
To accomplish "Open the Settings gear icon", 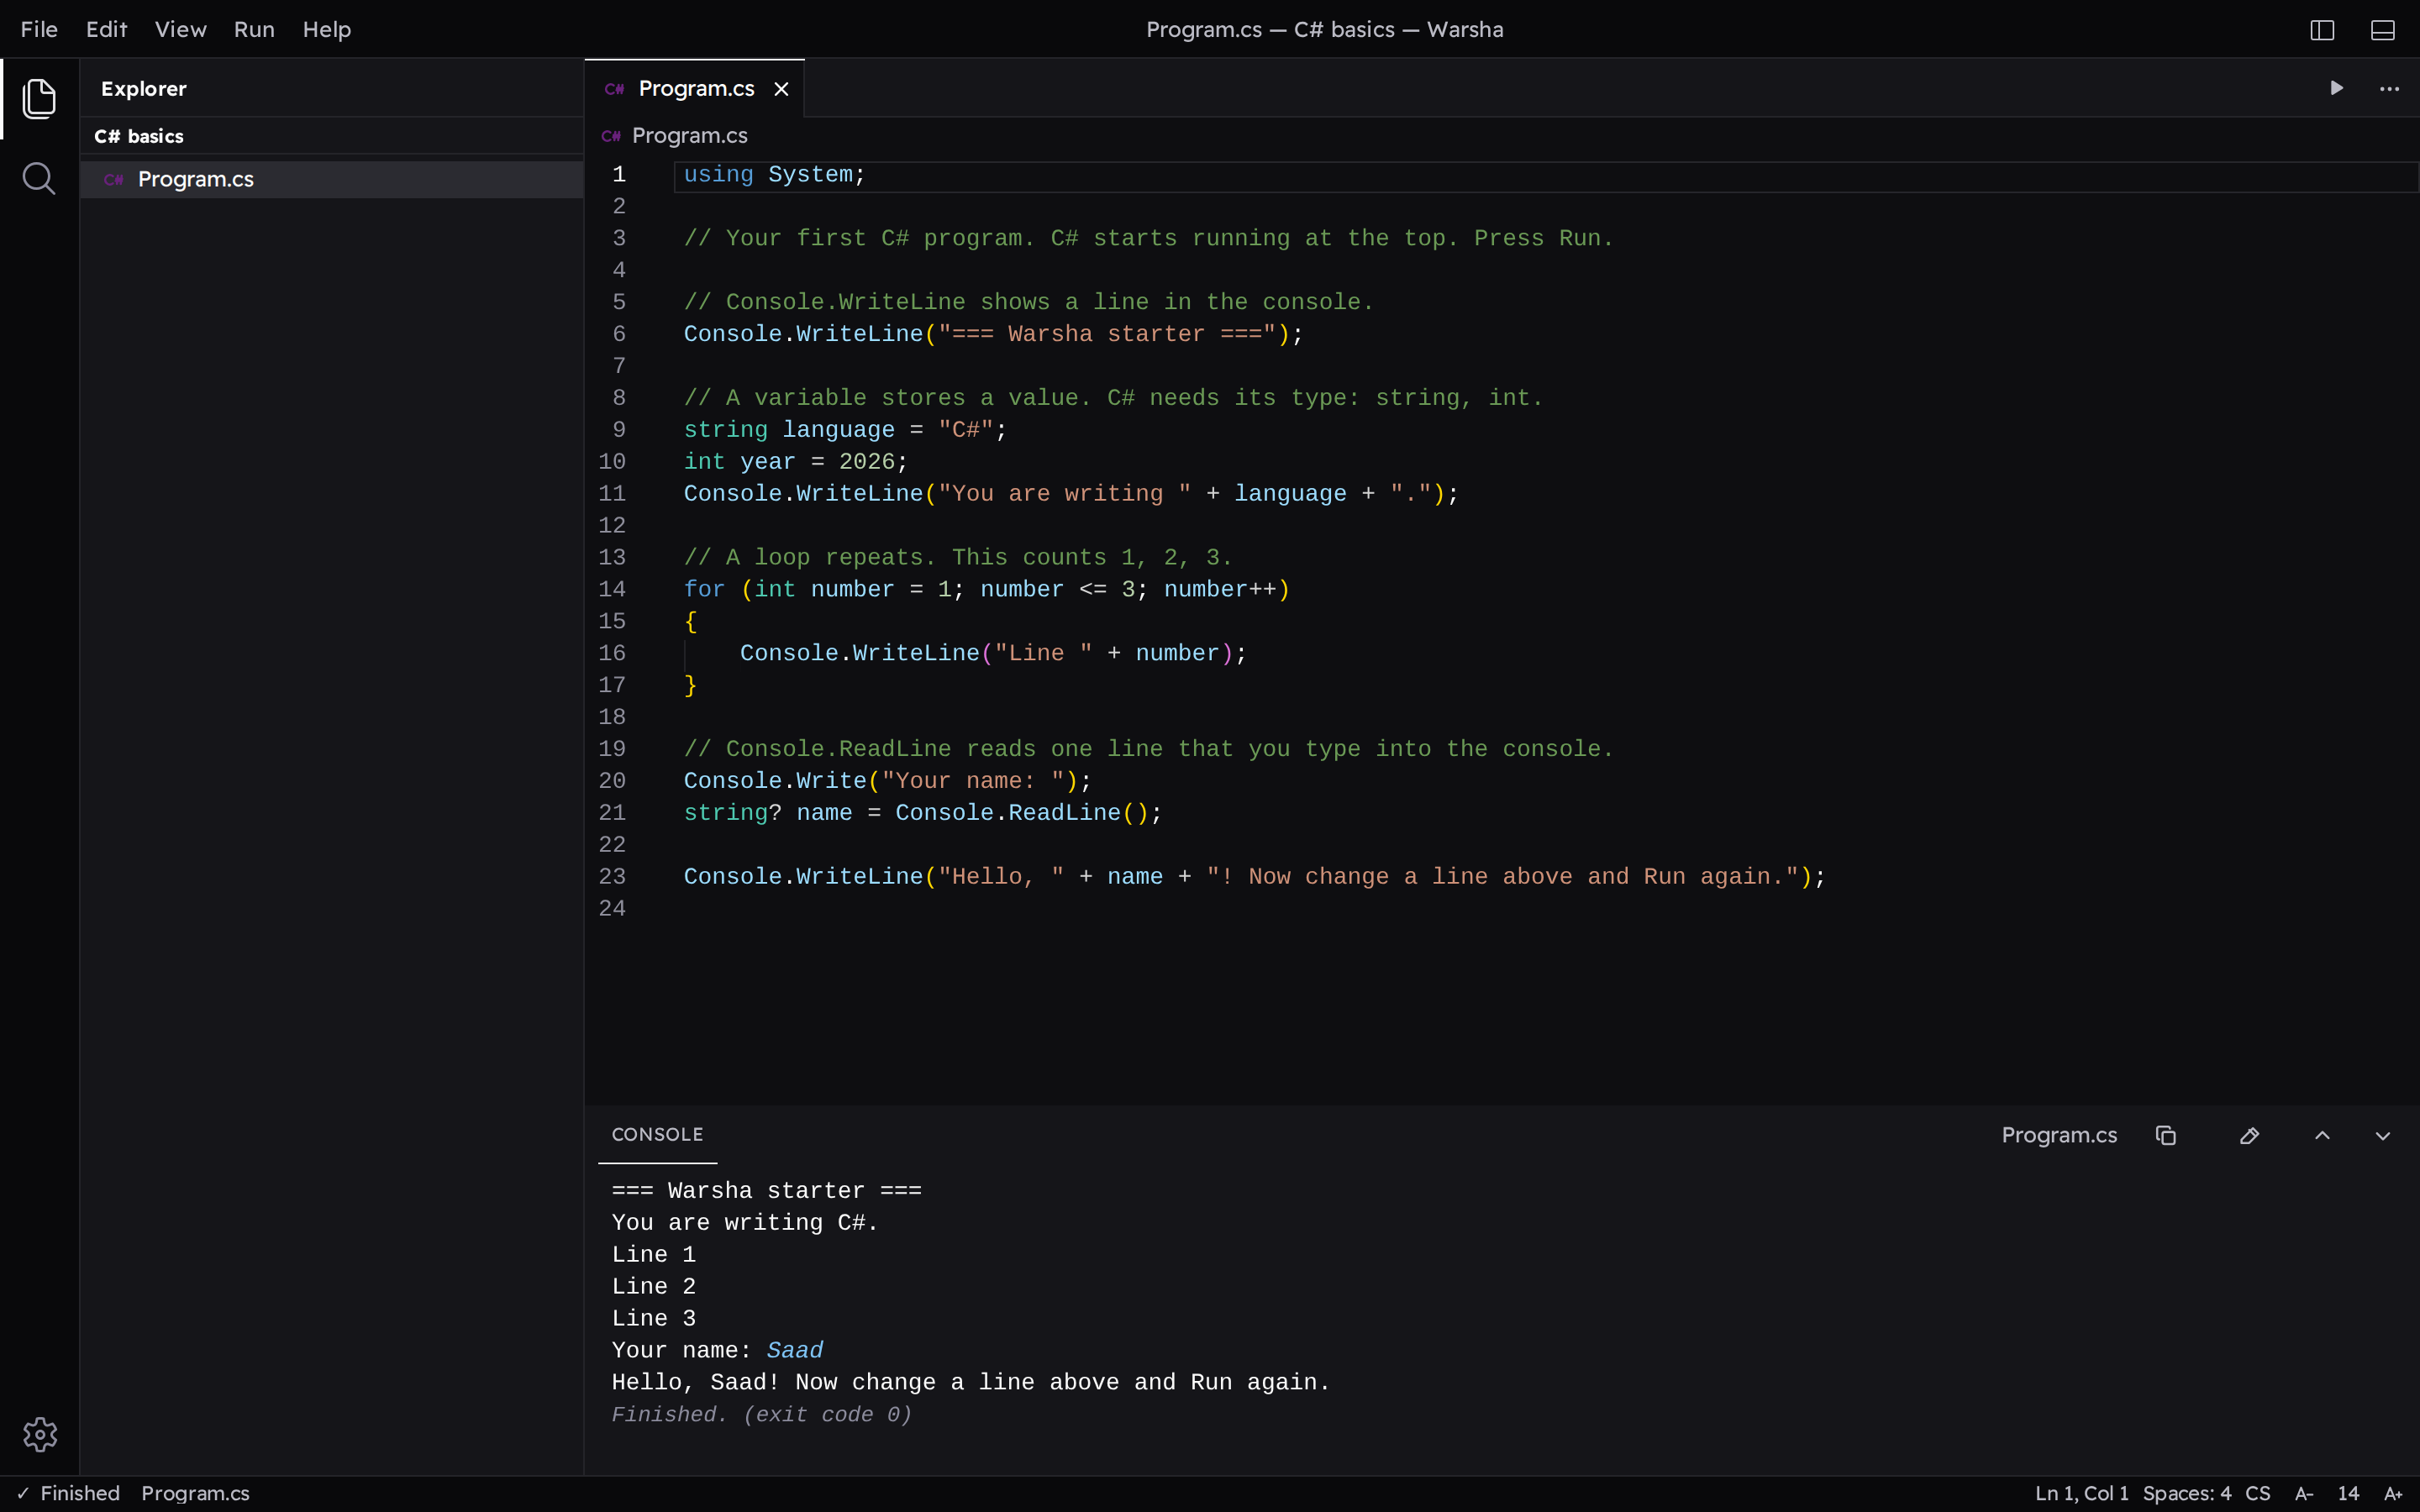I will point(40,1434).
